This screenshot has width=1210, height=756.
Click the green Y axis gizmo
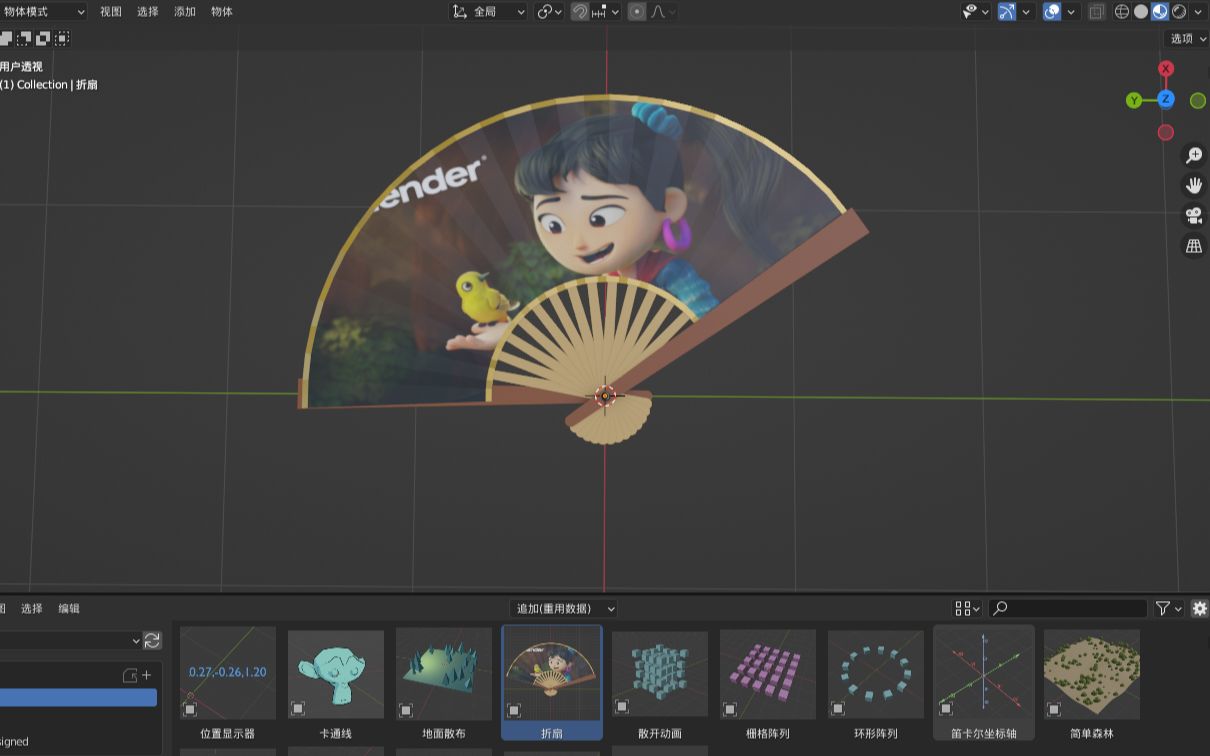point(1134,100)
